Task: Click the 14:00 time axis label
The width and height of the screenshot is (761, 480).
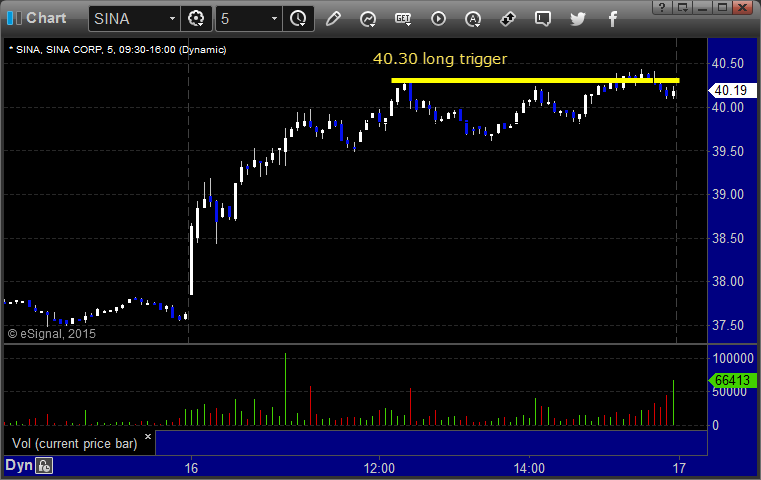Action: click(x=529, y=468)
